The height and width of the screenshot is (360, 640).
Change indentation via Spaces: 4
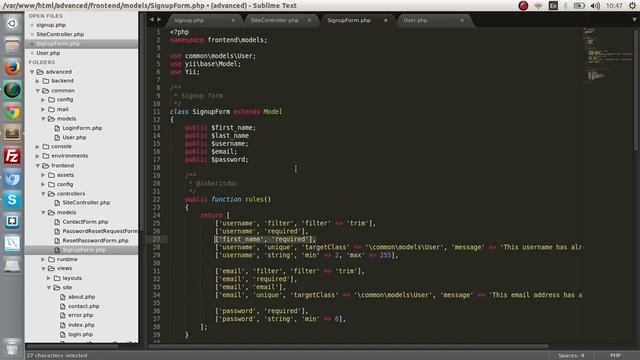(x=571, y=356)
